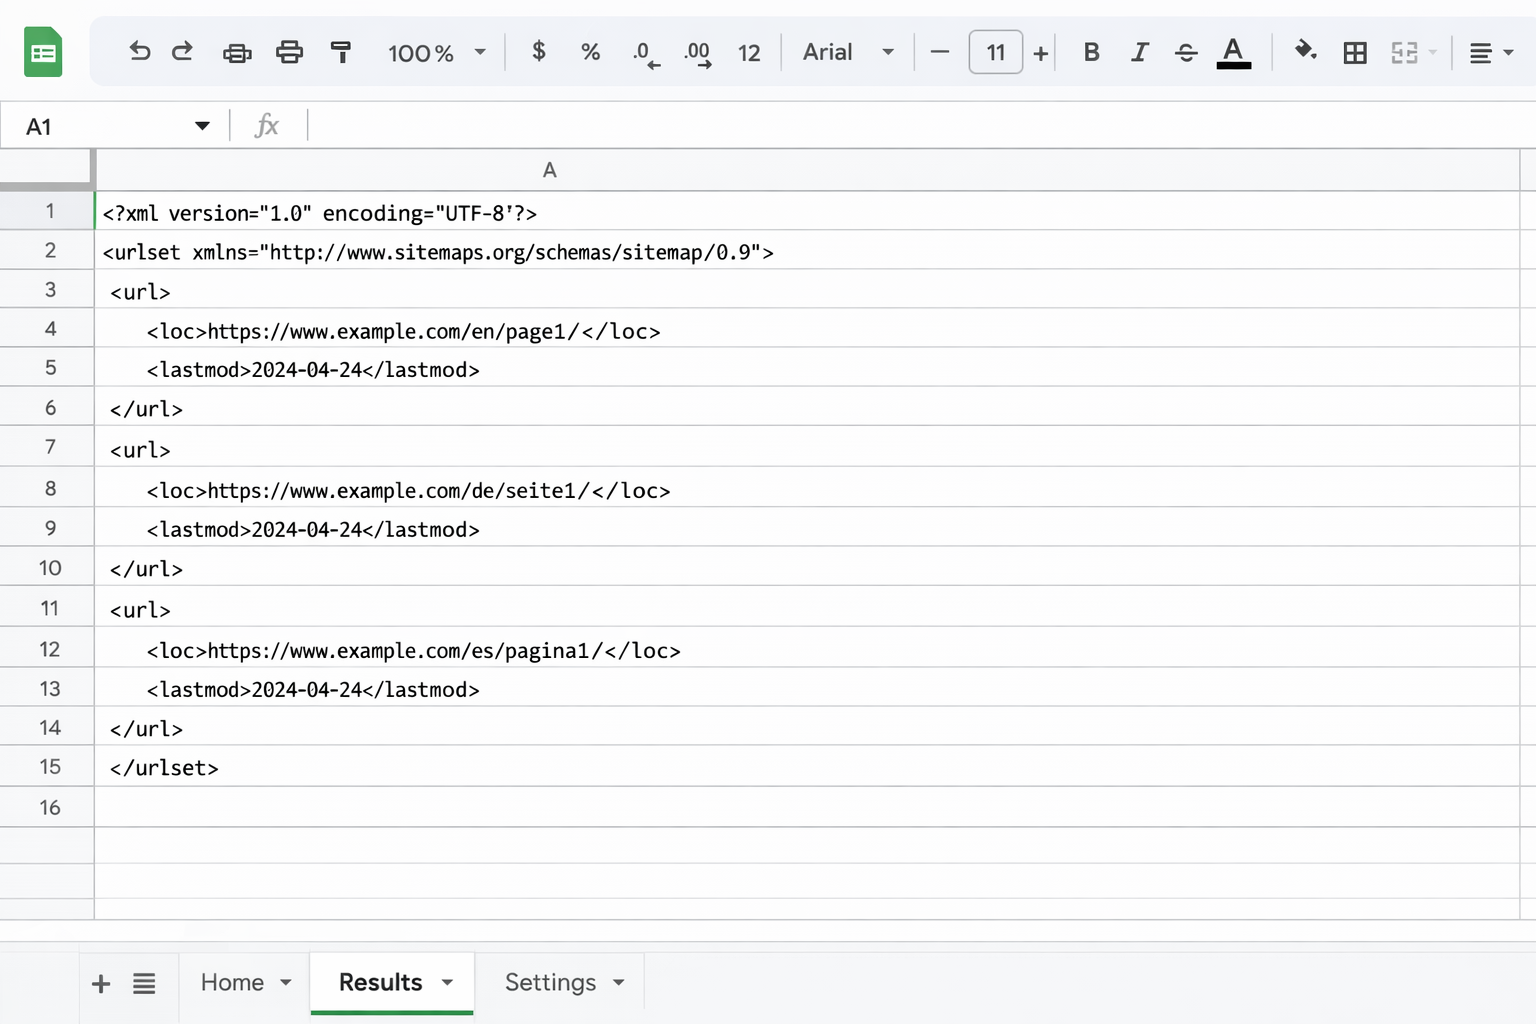
Task: Apply percent format
Action: click(x=590, y=52)
